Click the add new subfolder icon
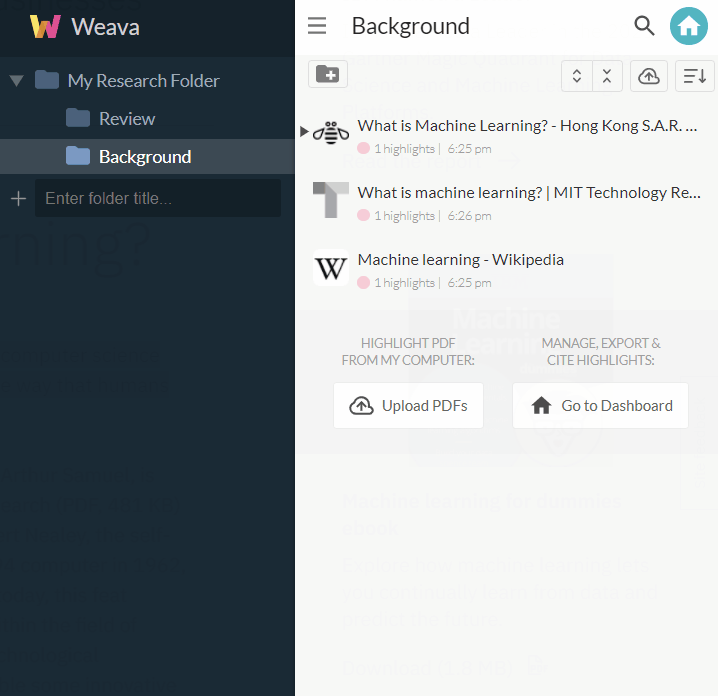 click(328, 74)
